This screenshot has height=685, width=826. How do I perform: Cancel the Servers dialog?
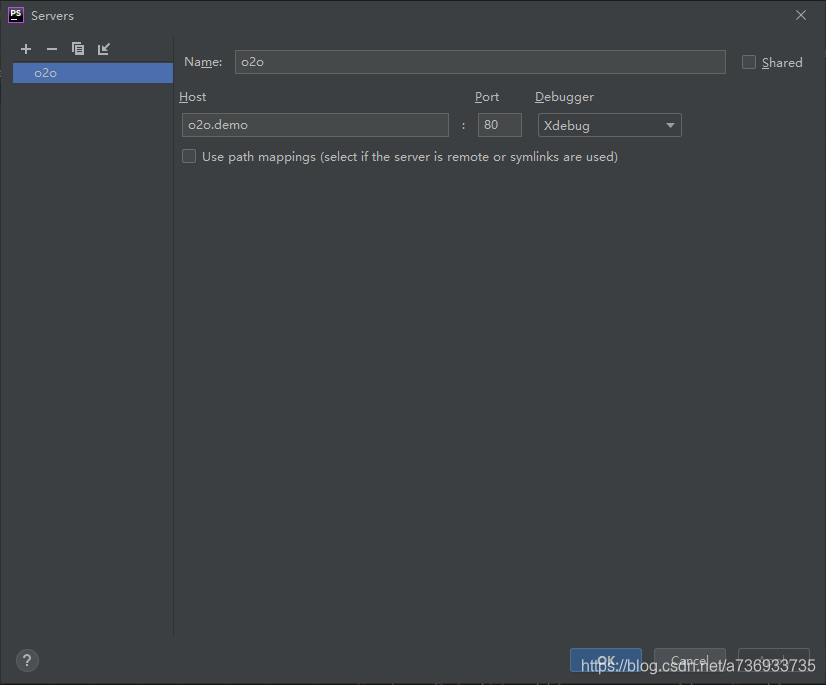pos(689,661)
